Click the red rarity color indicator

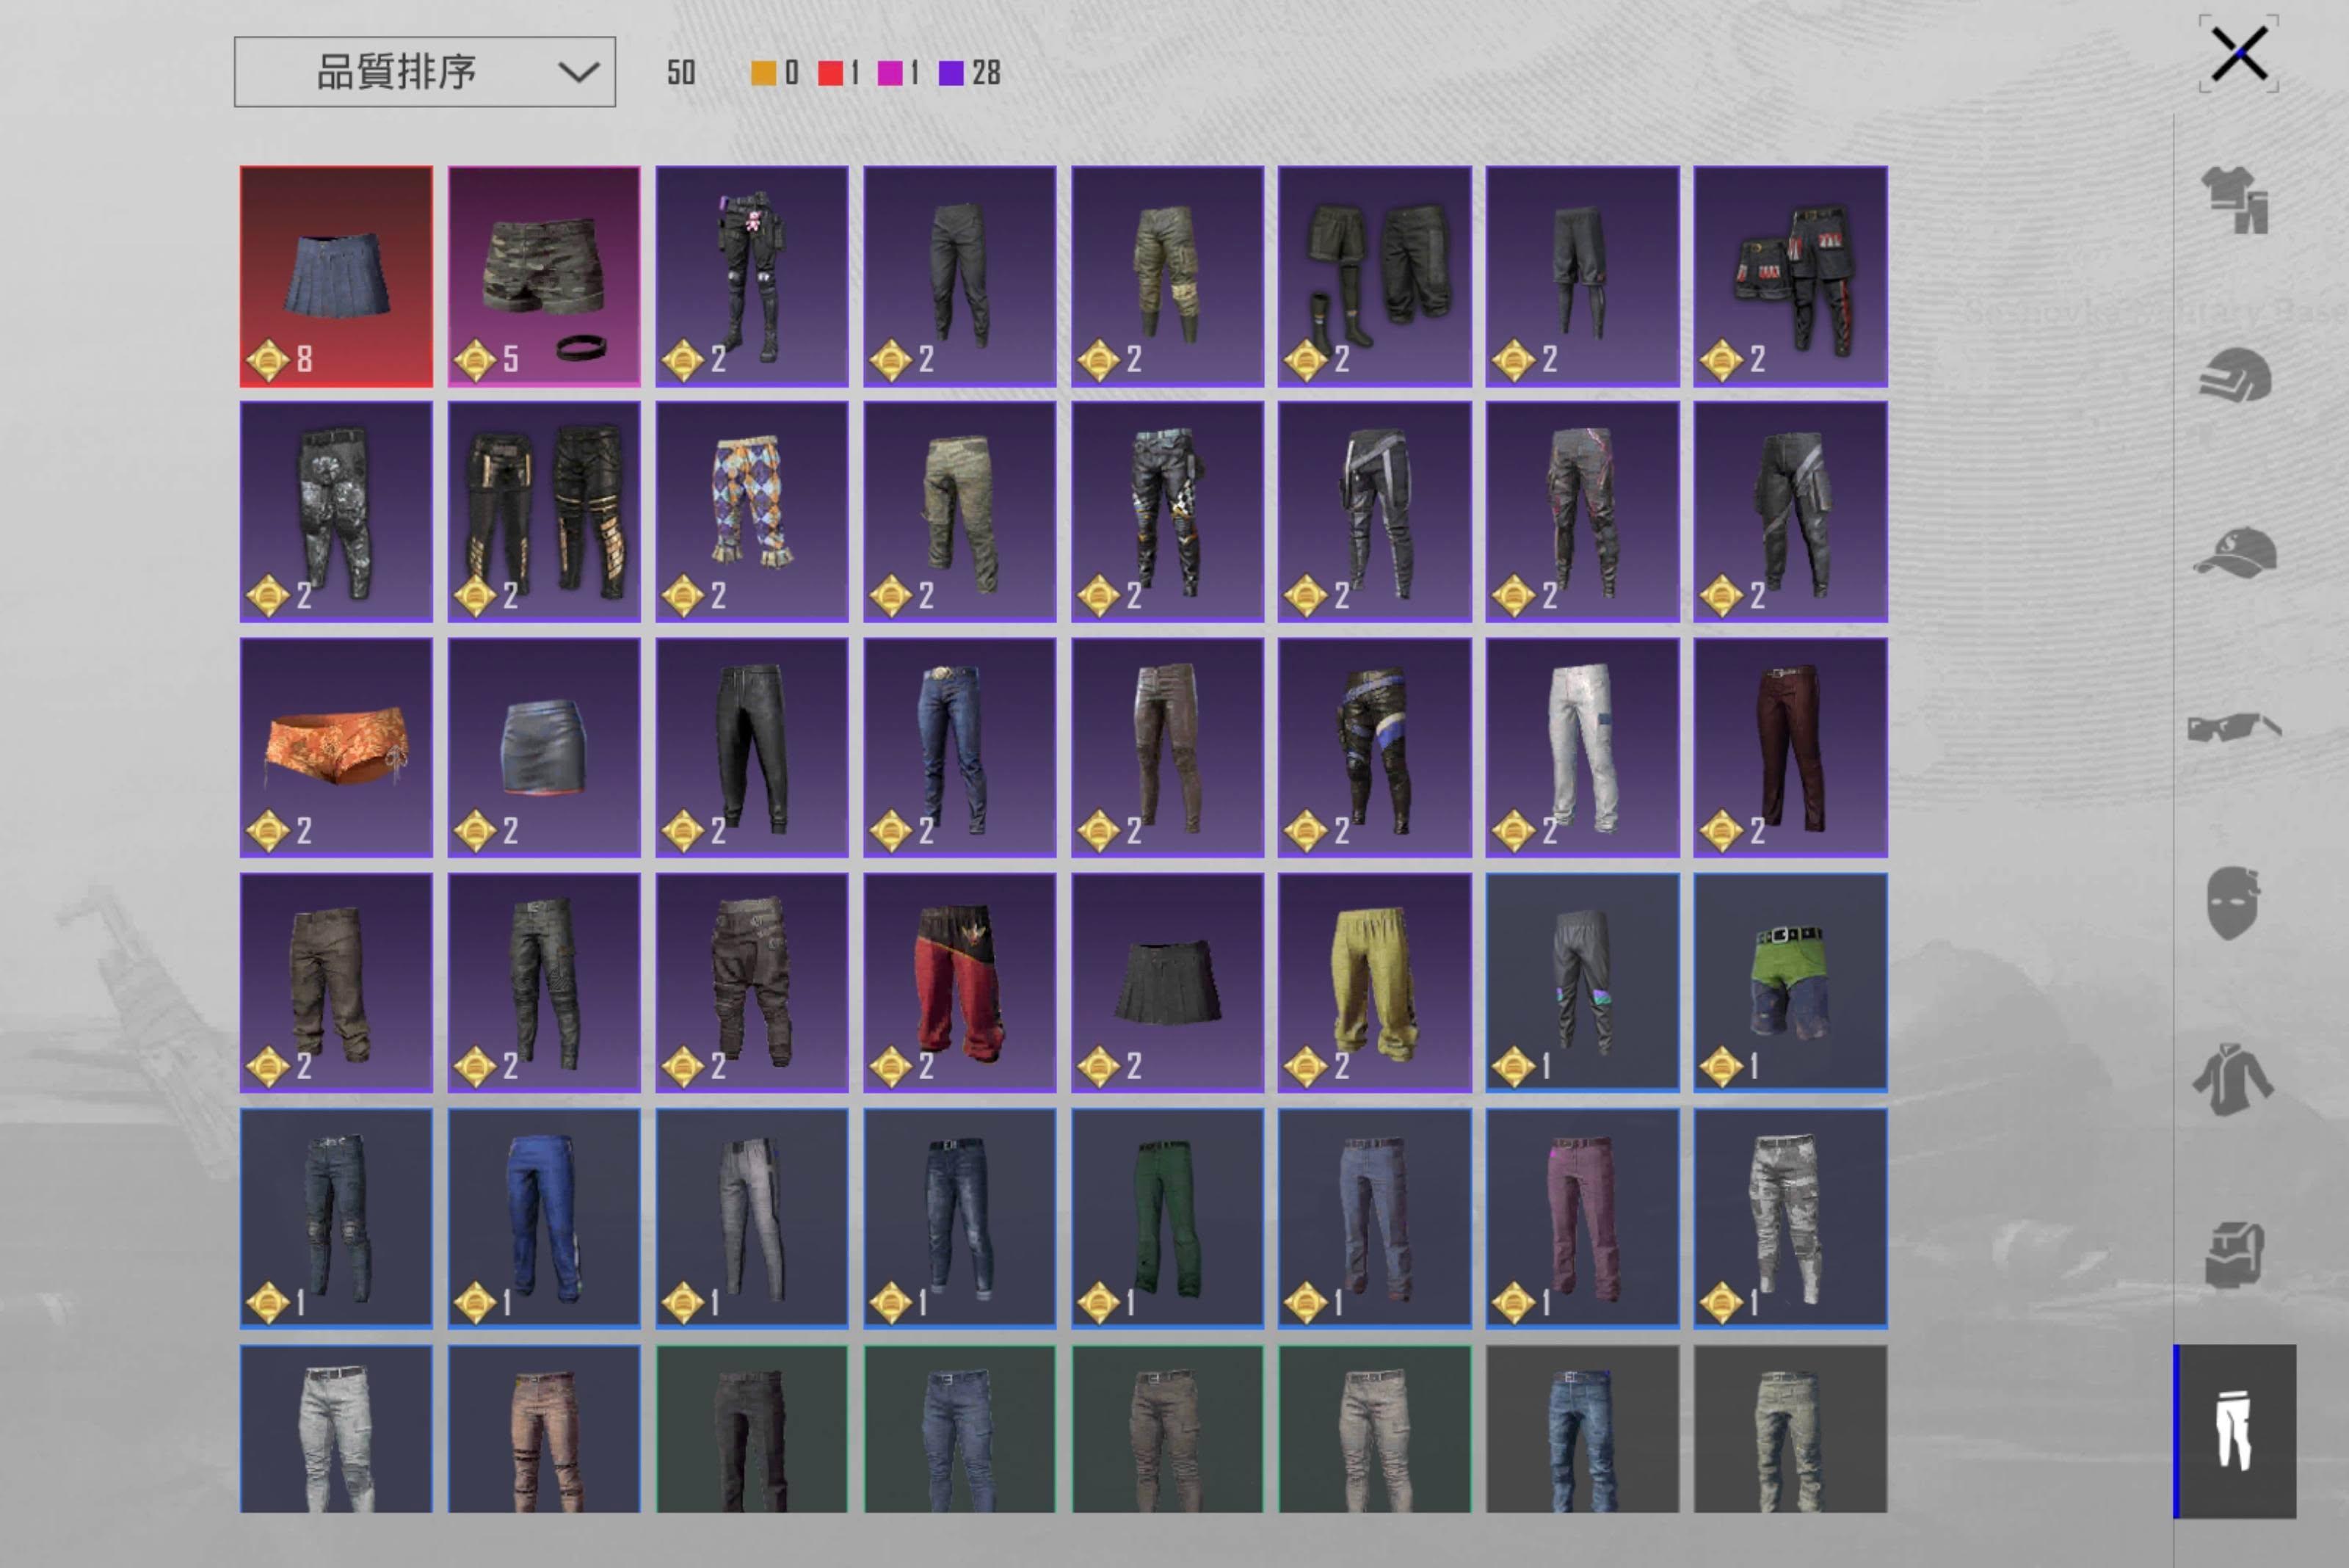[830, 73]
